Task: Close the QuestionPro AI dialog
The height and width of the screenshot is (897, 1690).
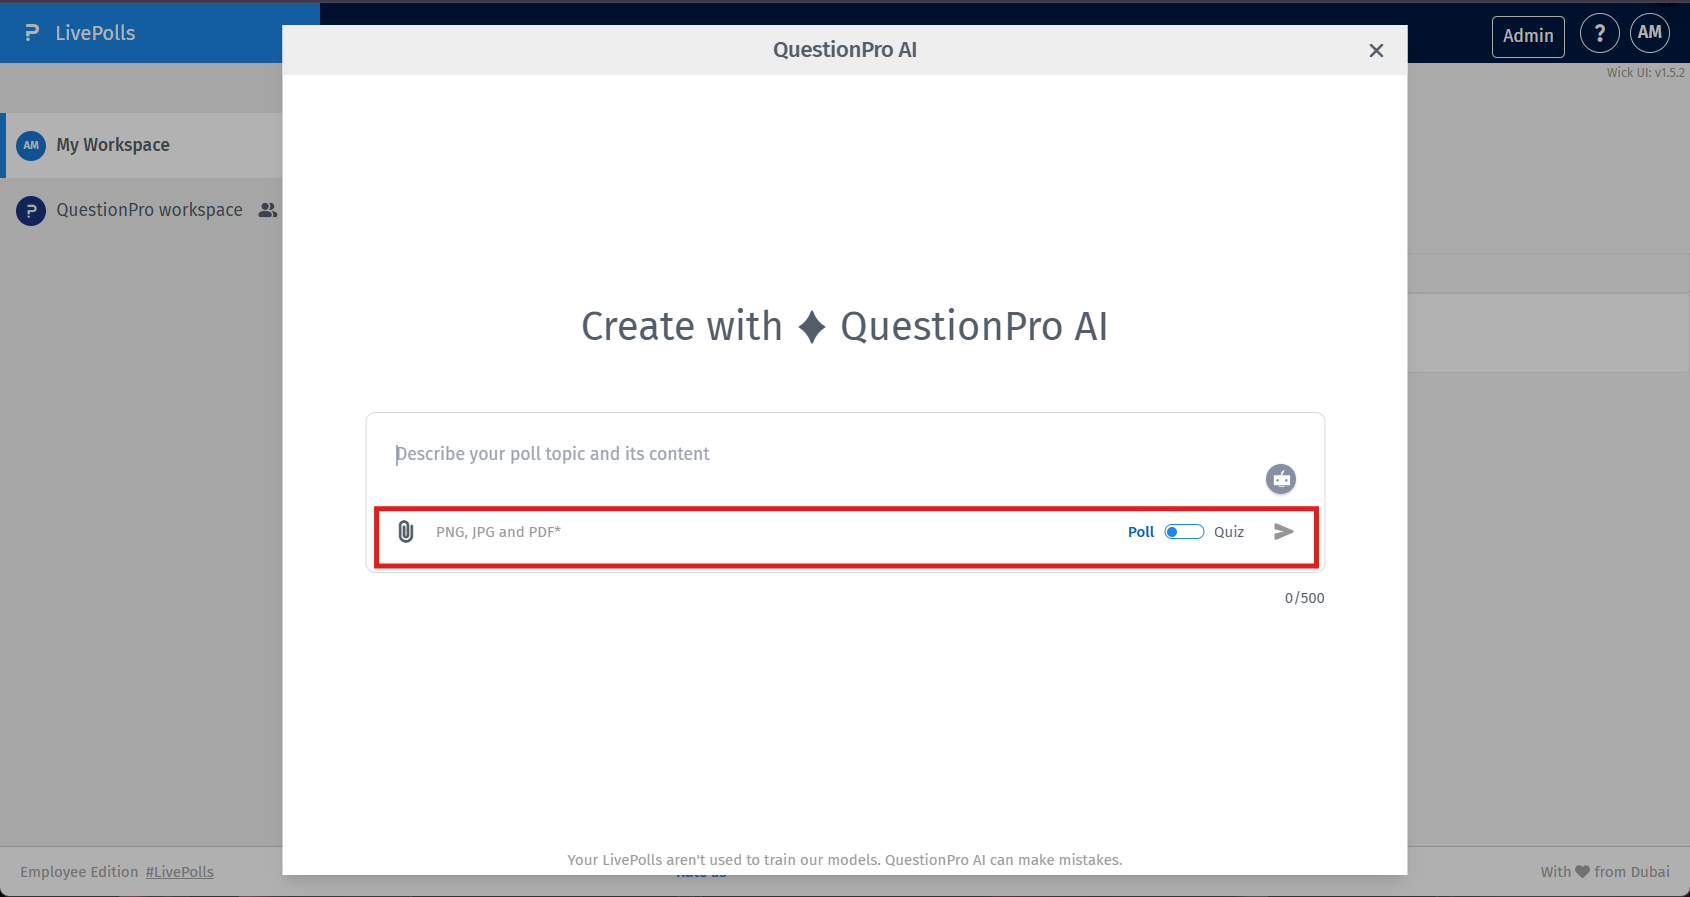Action: tap(1376, 50)
